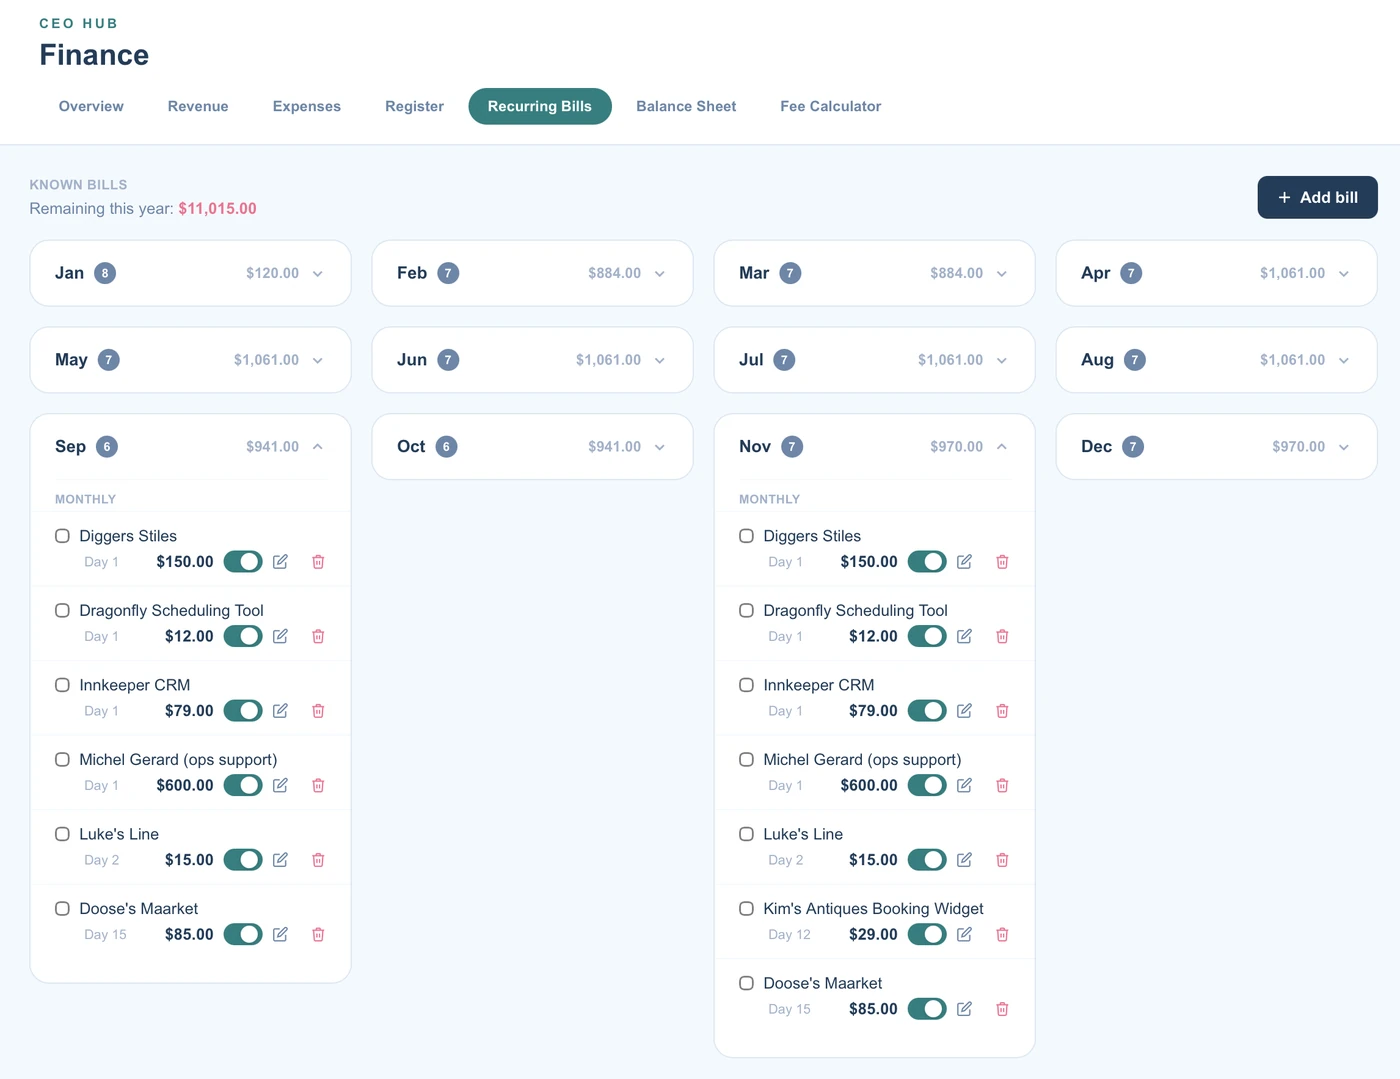Select the Recurring Bills tab pill
Viewport: 1400px width, 1079px height.
pyautogui.click(x=540, y=106)
